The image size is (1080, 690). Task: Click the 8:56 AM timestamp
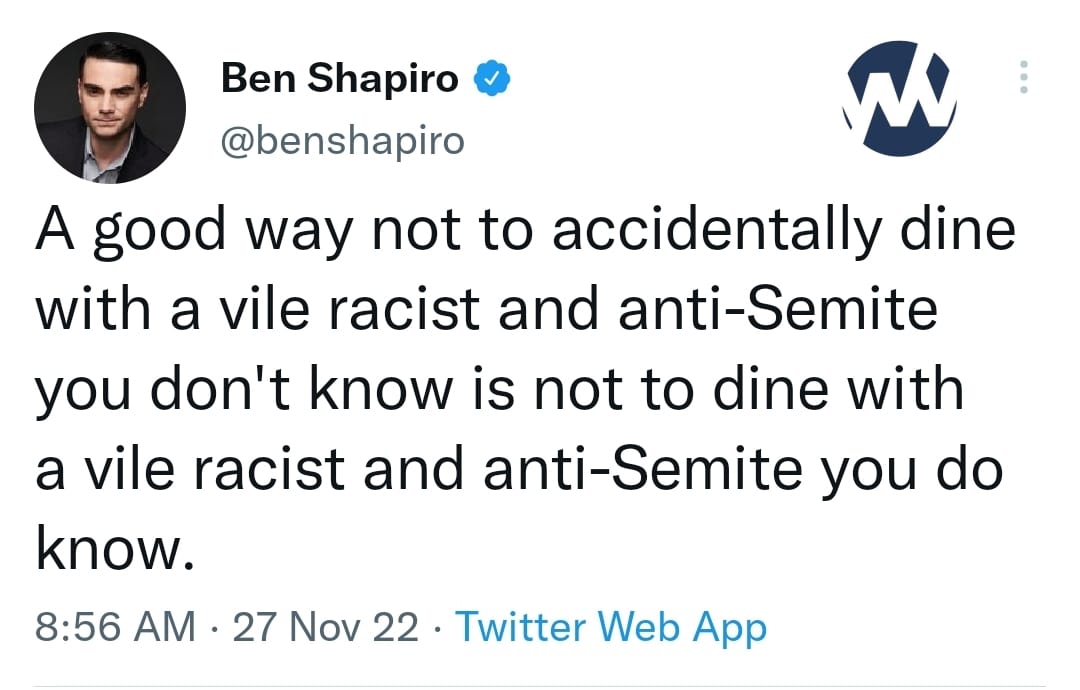click(x=115, y=628)
